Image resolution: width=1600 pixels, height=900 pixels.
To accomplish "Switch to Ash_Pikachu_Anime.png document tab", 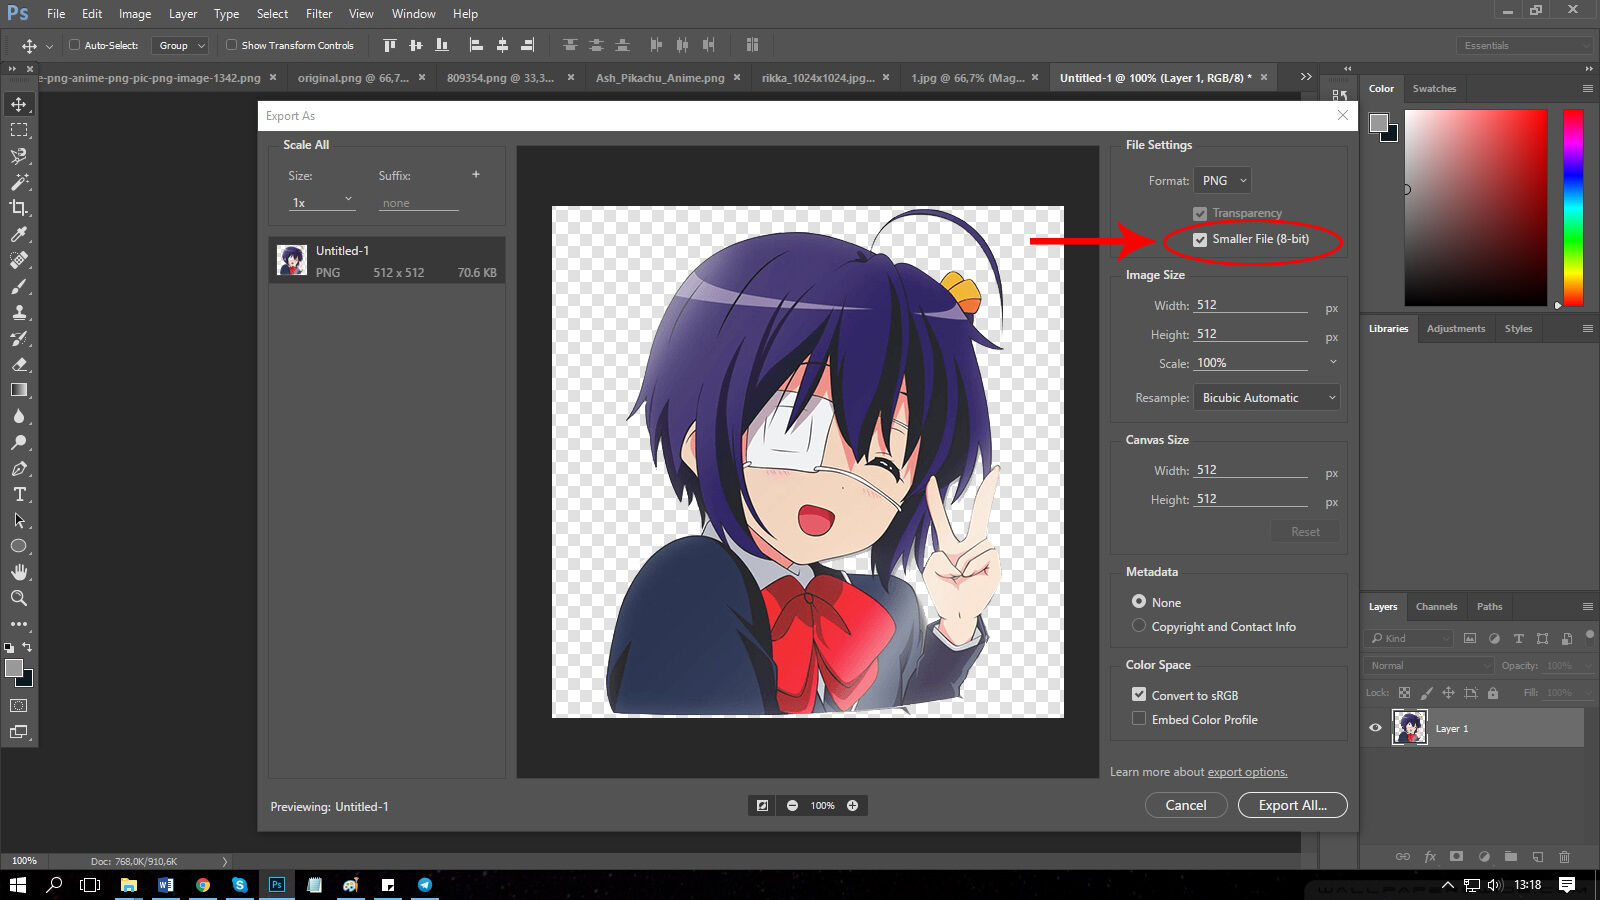I will (660, 77).
